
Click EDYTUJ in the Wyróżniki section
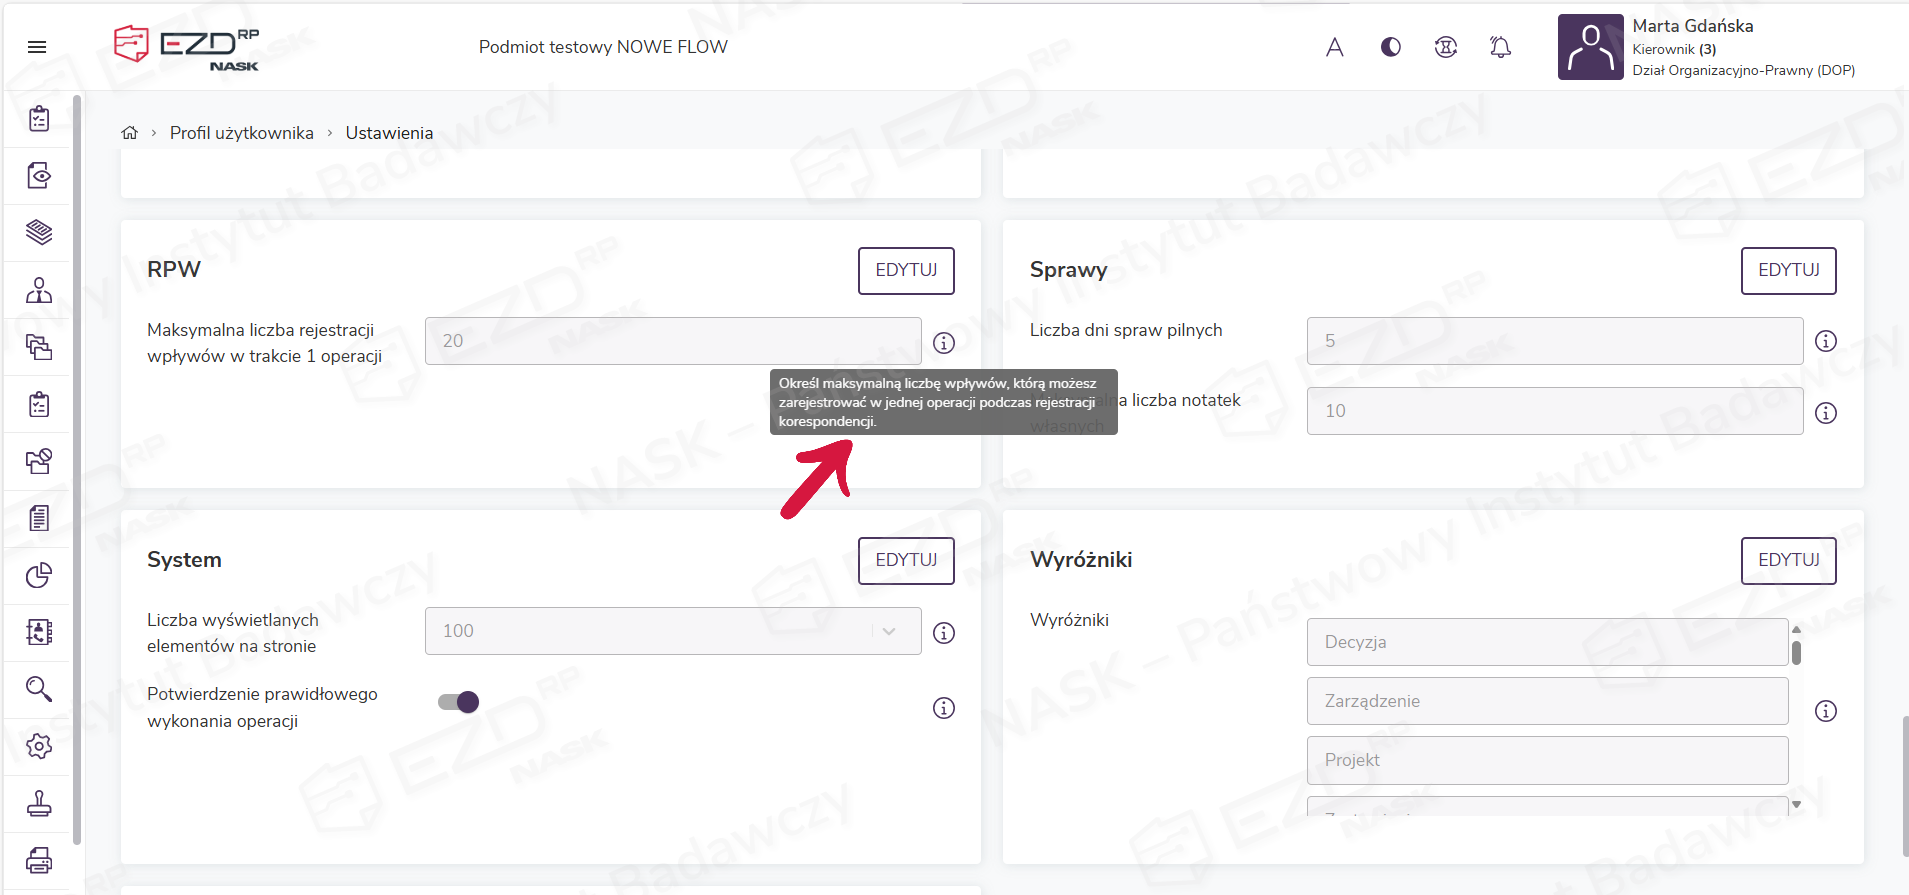click(1788, 560)
